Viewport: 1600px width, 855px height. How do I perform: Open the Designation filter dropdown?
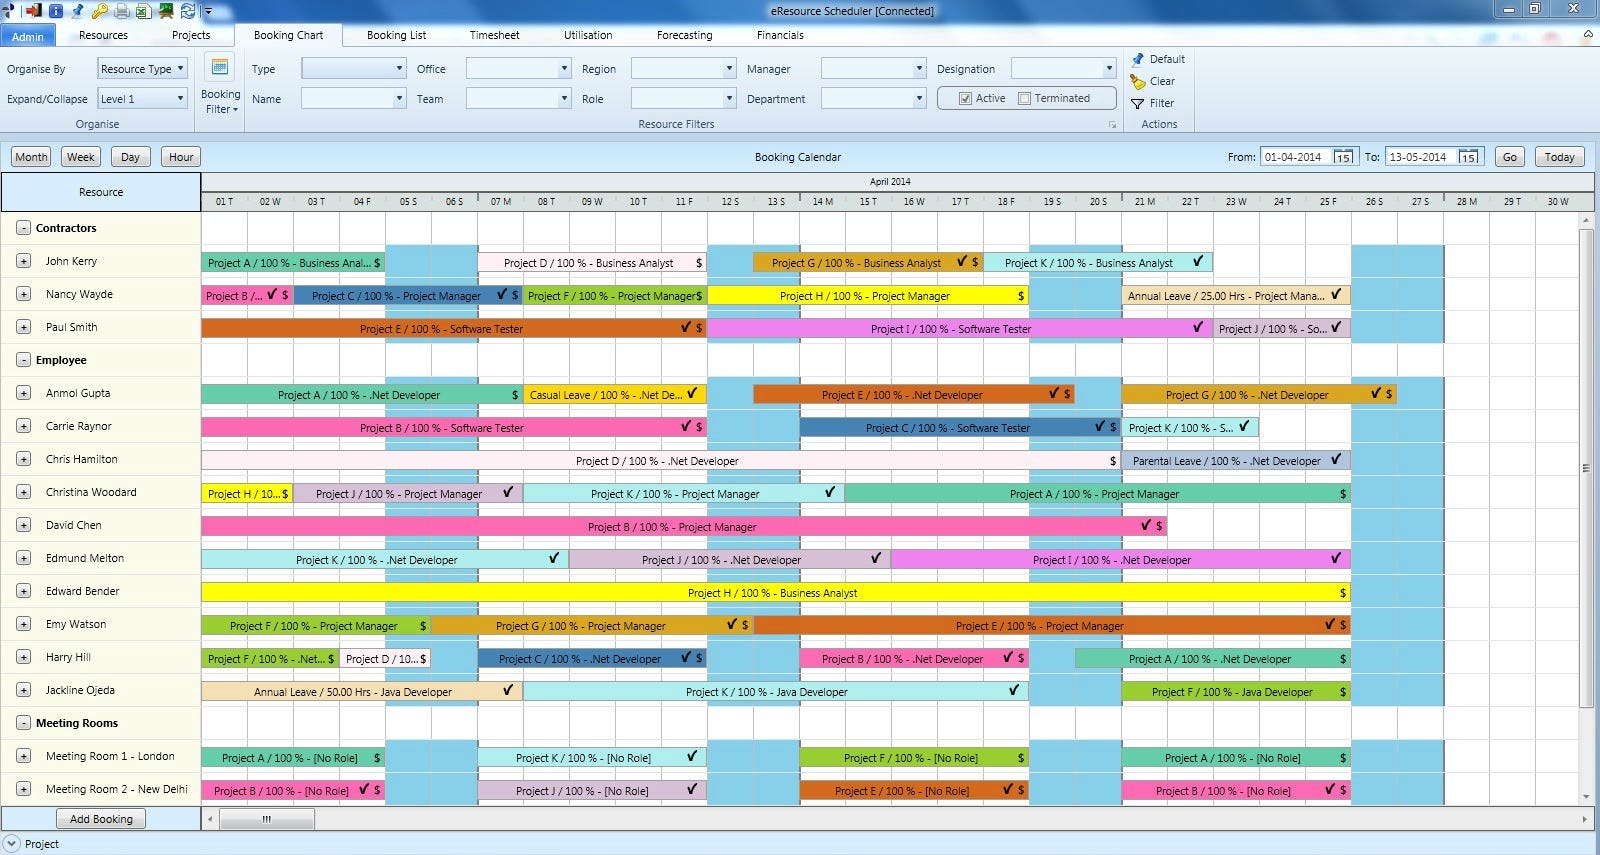(x=1063, y=69)
